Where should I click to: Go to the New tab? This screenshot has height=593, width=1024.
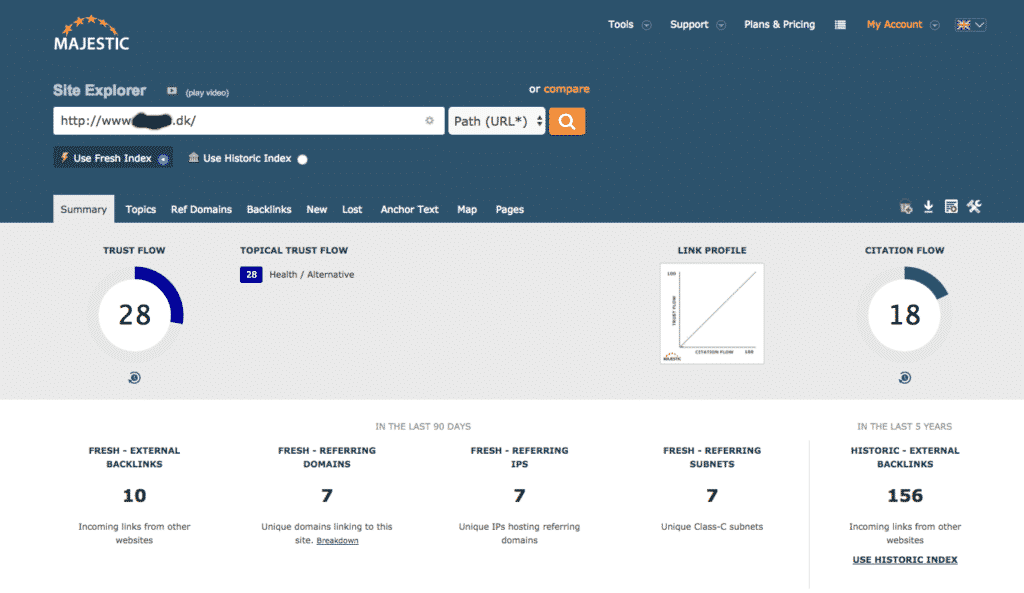[x=317, y=210]
